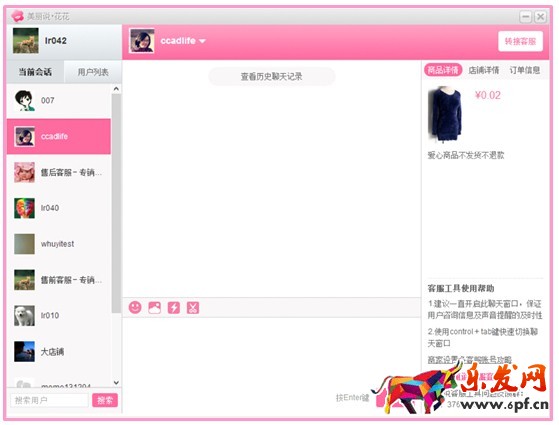Click the 转接客服 button
The width and height of the screenshot is (559, 425).
520,41
